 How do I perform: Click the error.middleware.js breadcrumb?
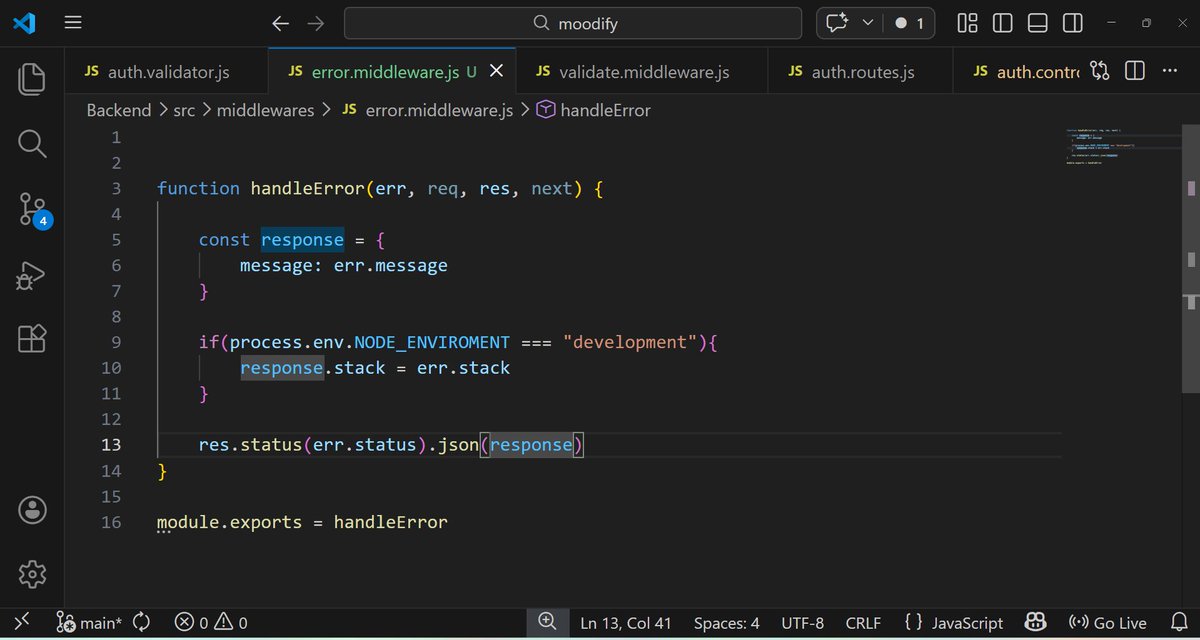click(427, 110)
